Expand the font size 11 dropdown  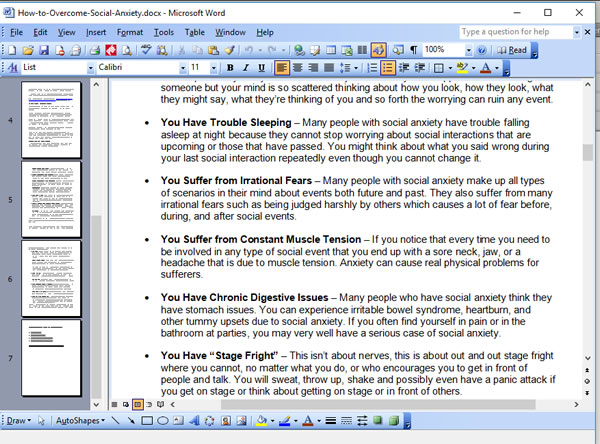coord(214,68)
